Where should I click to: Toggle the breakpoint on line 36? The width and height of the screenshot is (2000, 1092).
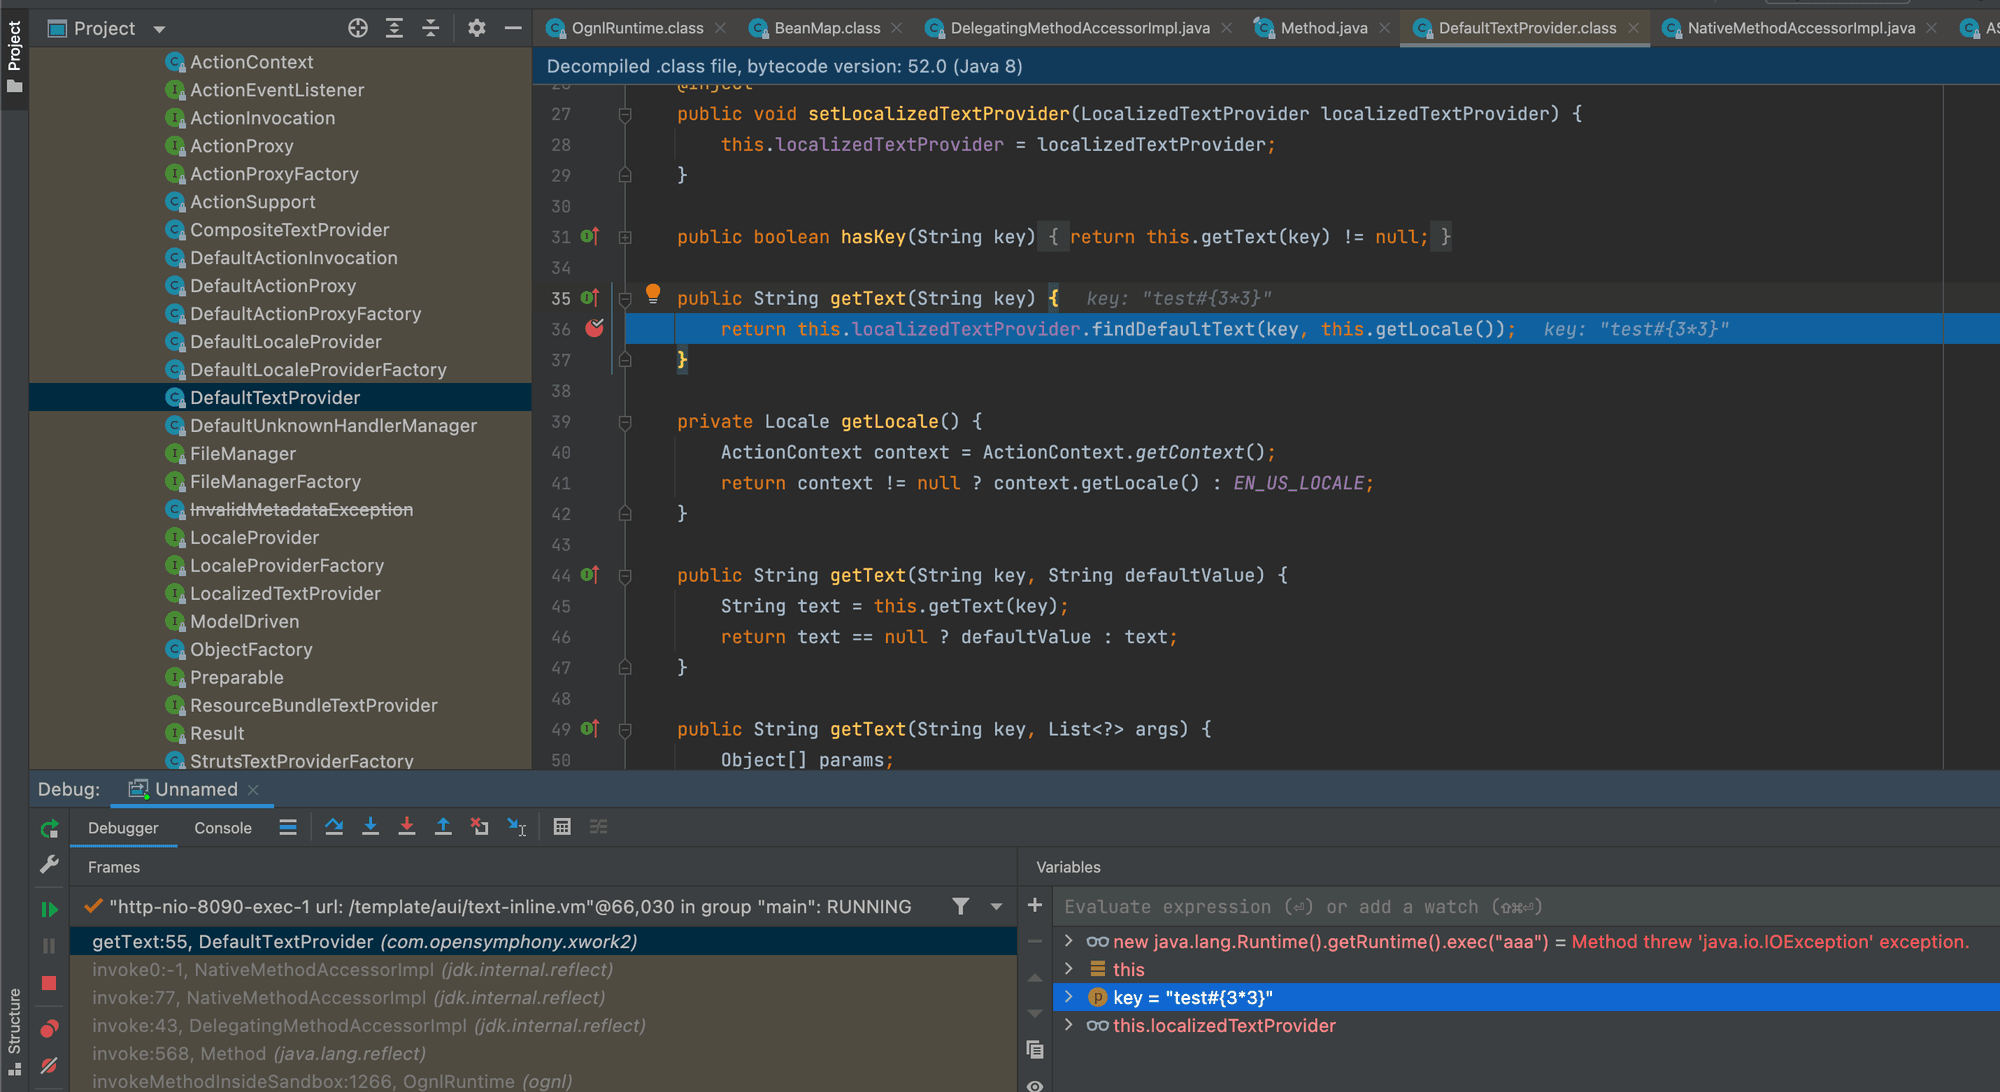[594, 328]
